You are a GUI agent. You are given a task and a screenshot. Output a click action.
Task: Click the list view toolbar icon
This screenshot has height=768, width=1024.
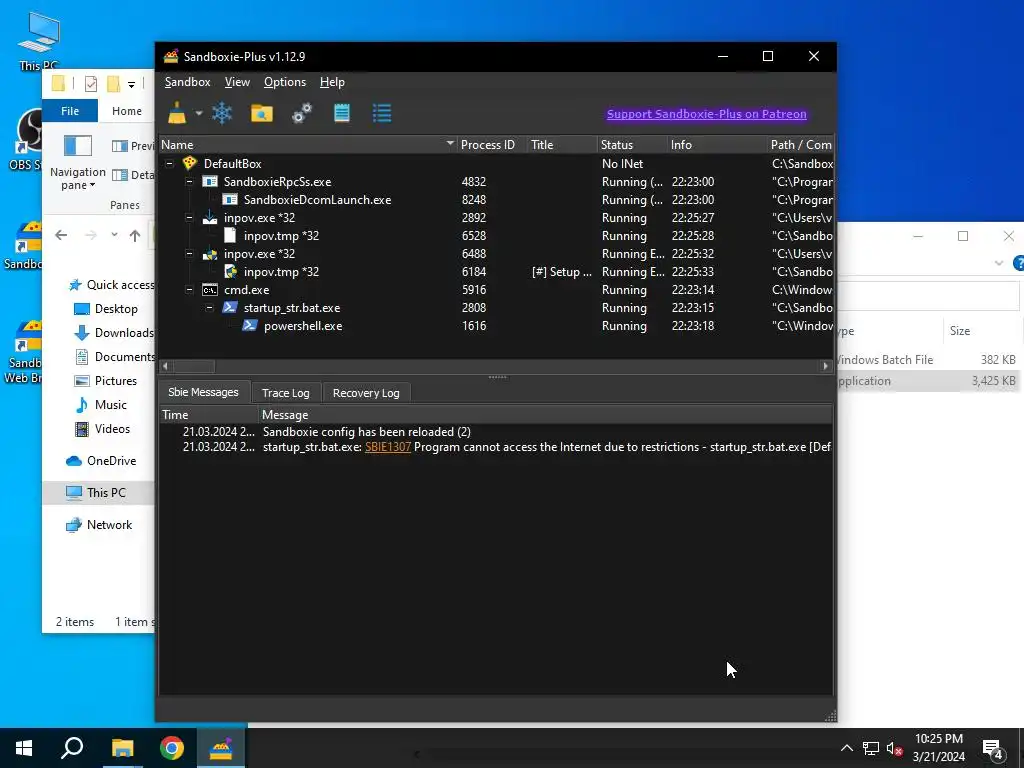[x=381, y=113]
